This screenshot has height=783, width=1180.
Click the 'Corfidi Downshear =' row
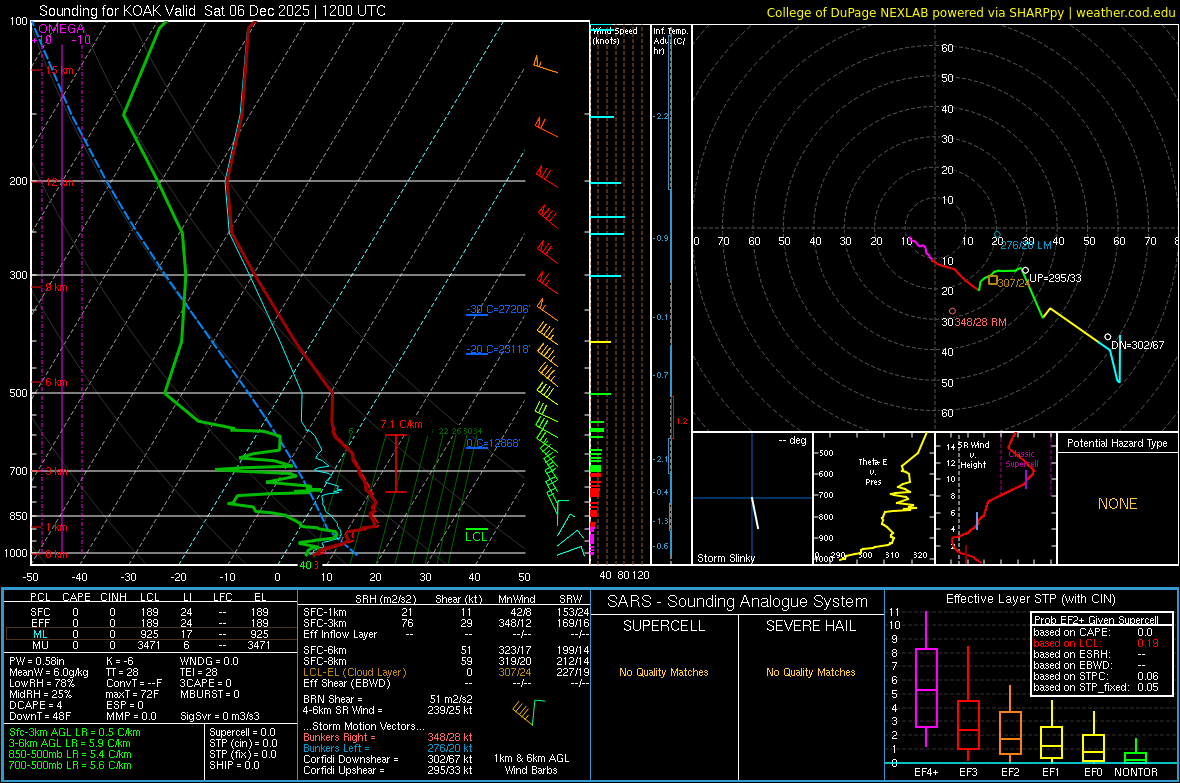(x=388, y=759)
